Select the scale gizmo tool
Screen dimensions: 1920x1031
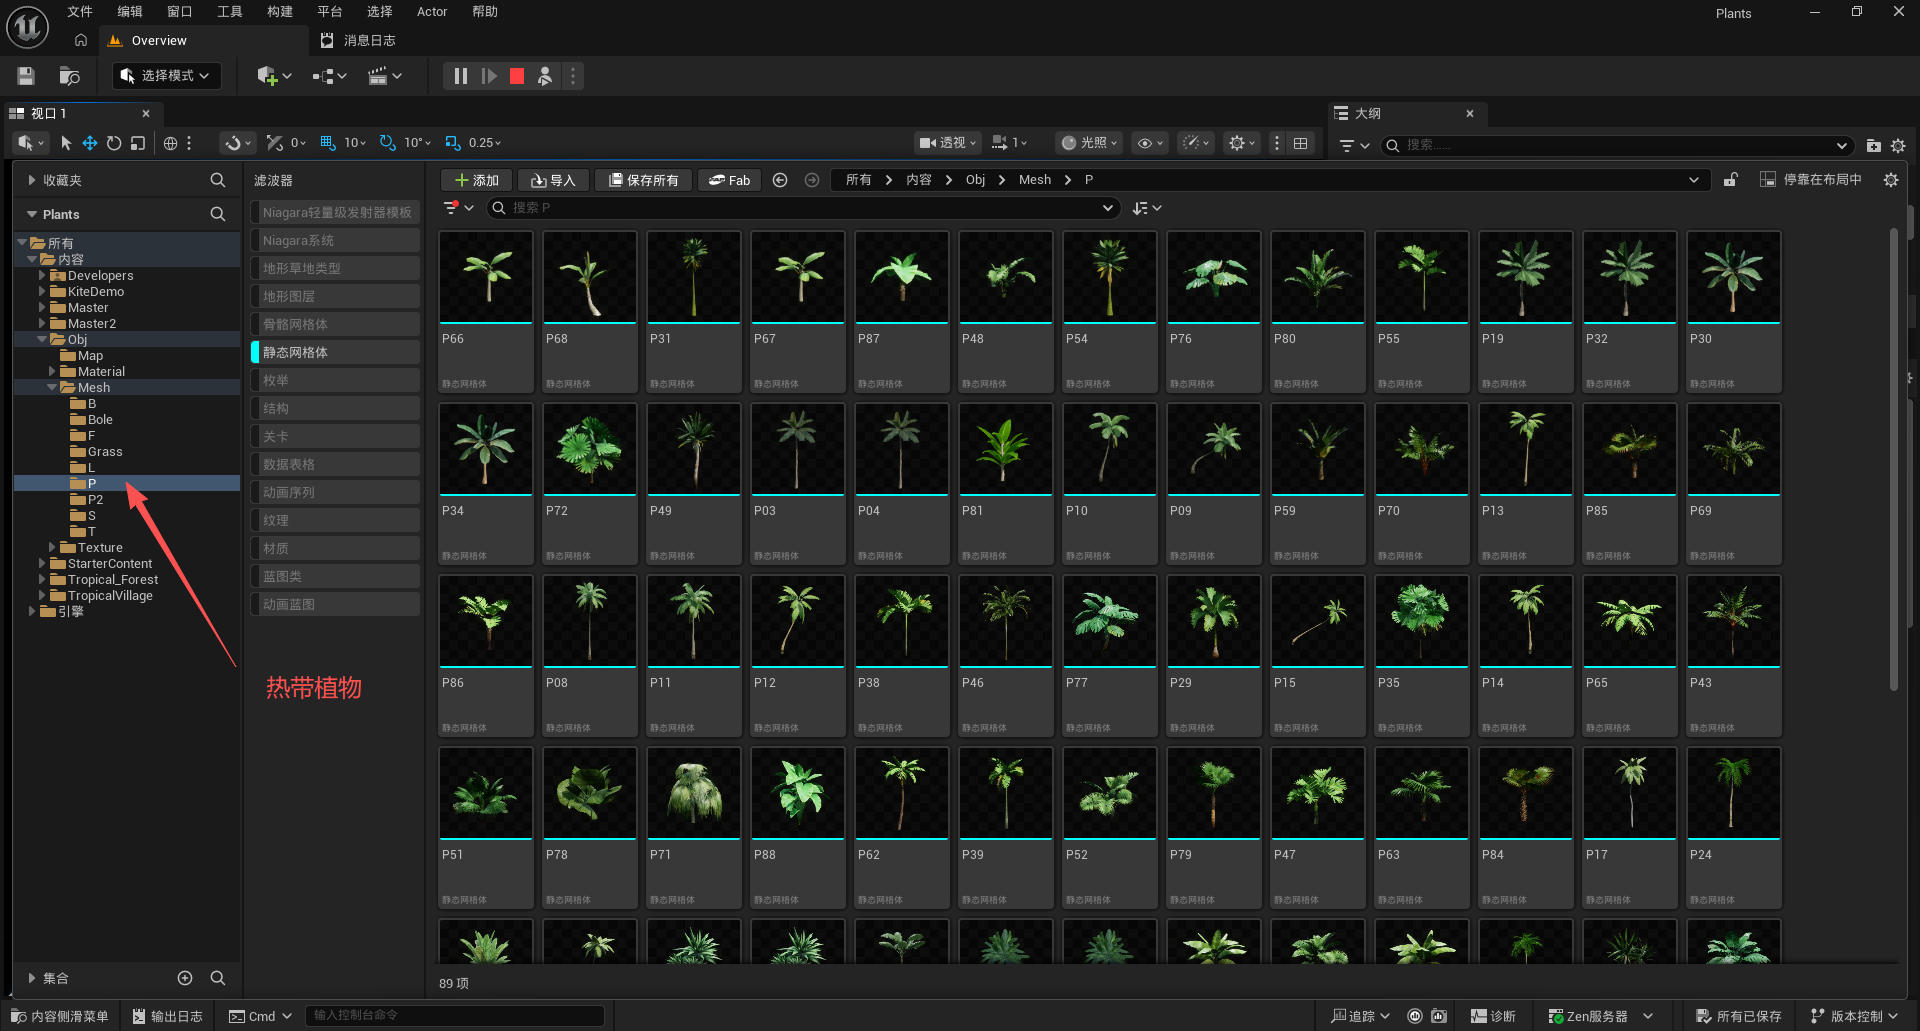pos(138,143)
